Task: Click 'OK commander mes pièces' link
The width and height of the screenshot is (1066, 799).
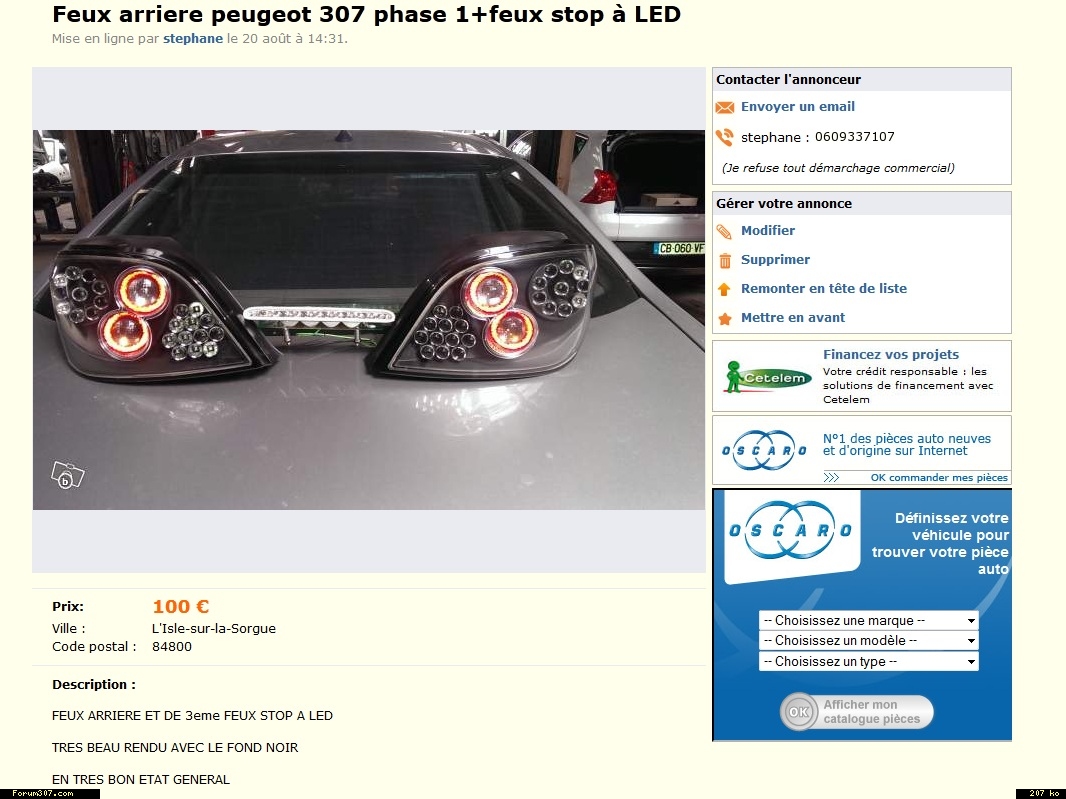Action: tap(939, 477)
